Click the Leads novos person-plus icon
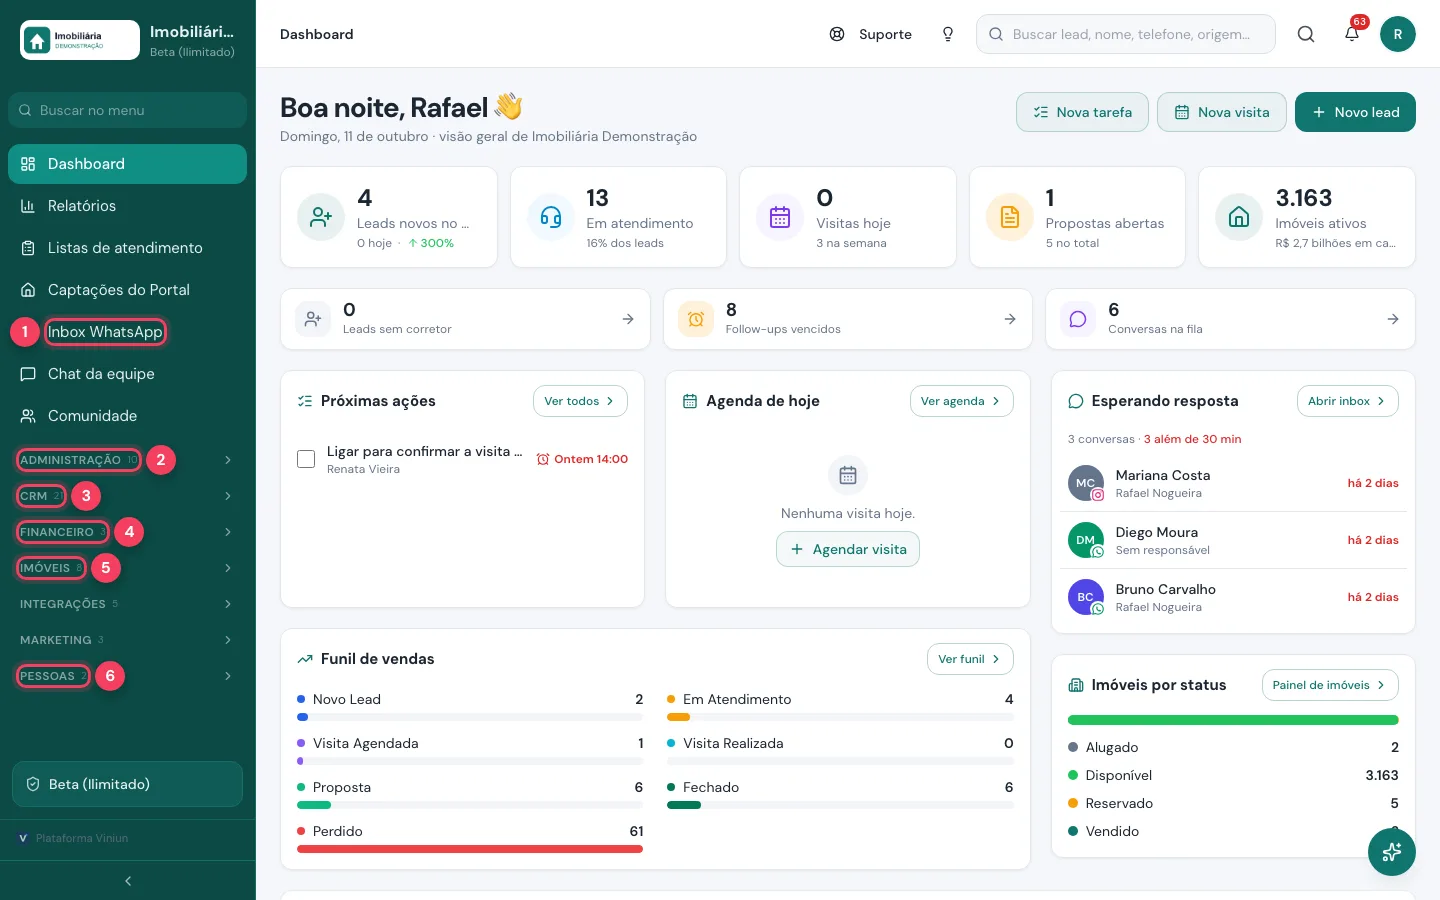This screenshot has width=1440, height=900. click(x=321, y=217)
